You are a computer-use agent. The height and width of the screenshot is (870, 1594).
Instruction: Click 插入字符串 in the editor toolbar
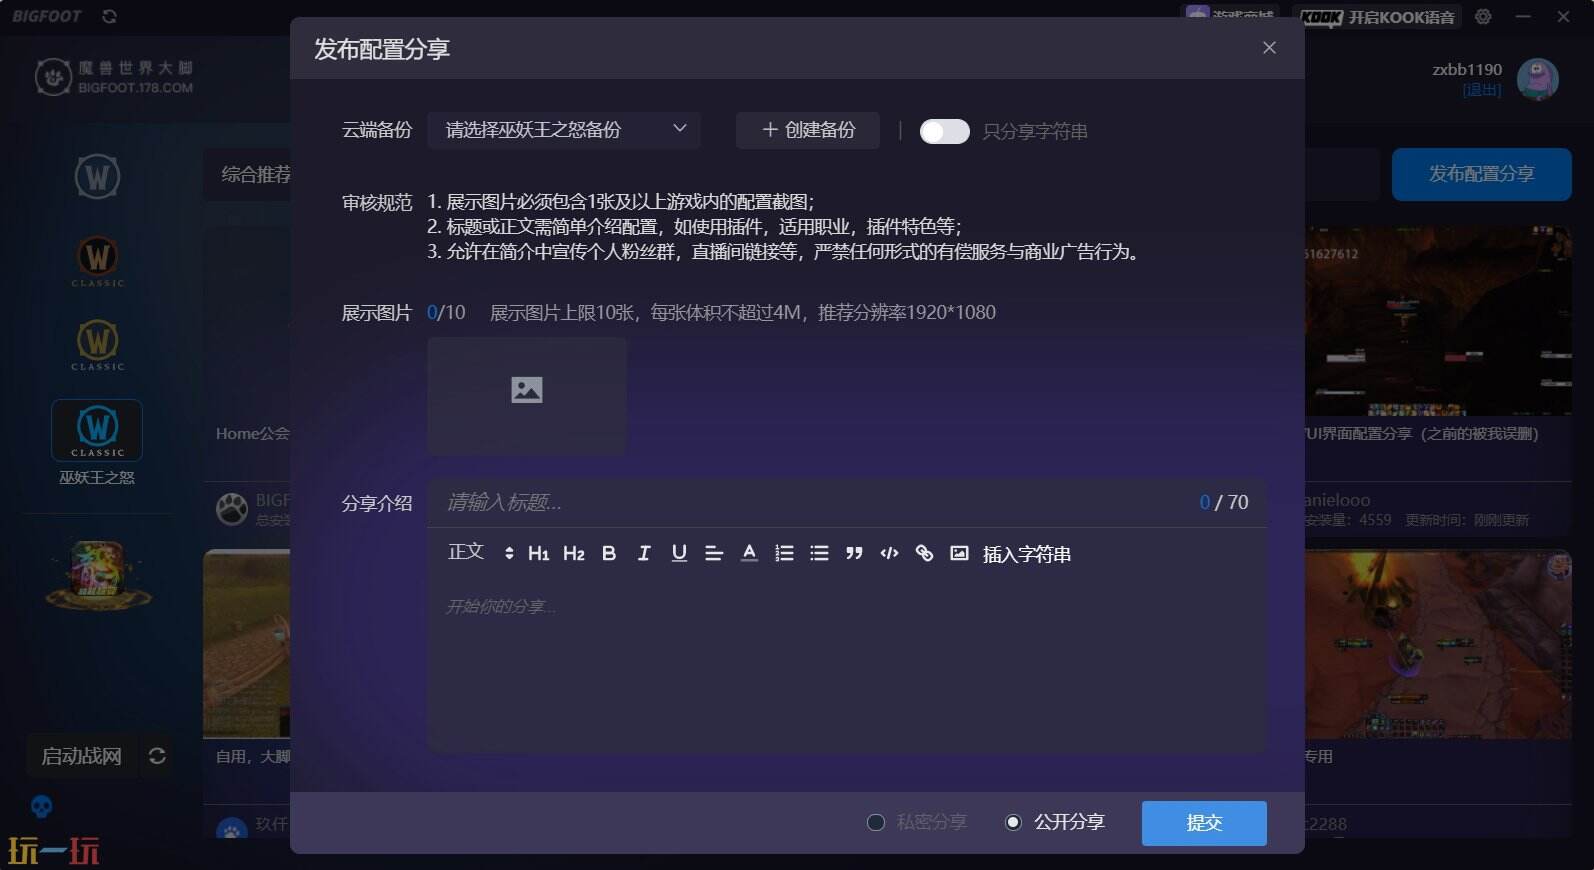click(1027, 554)
